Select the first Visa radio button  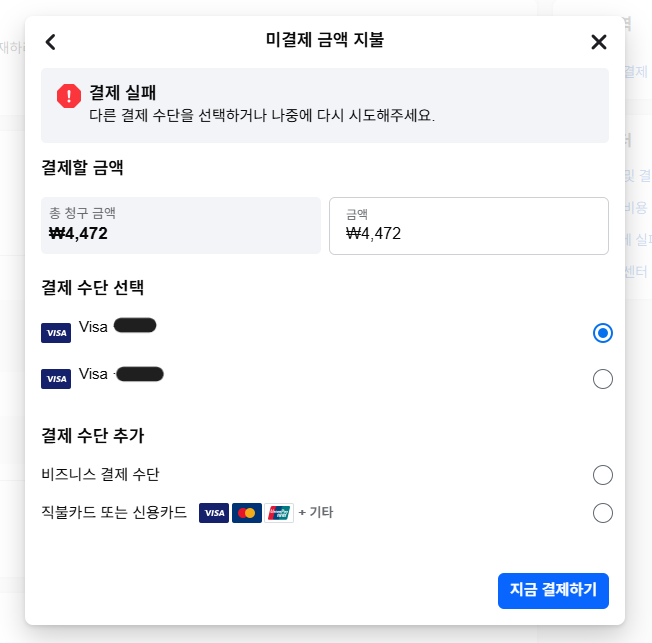(x=603, y=333)
